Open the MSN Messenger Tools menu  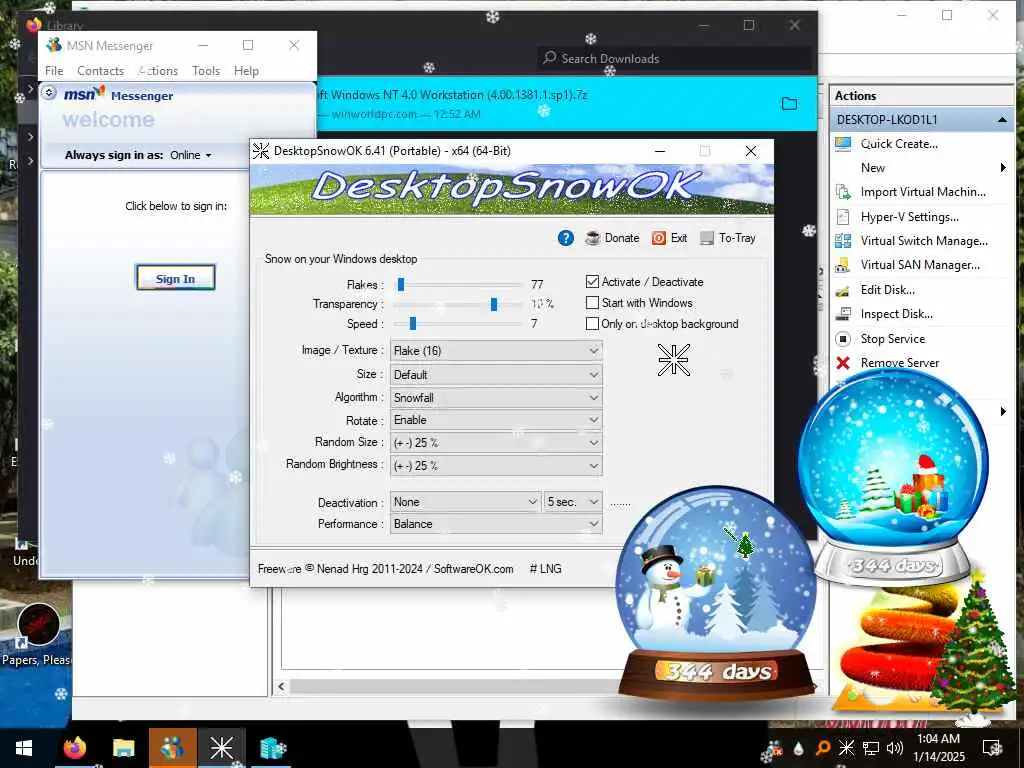(x=206, y=71)
